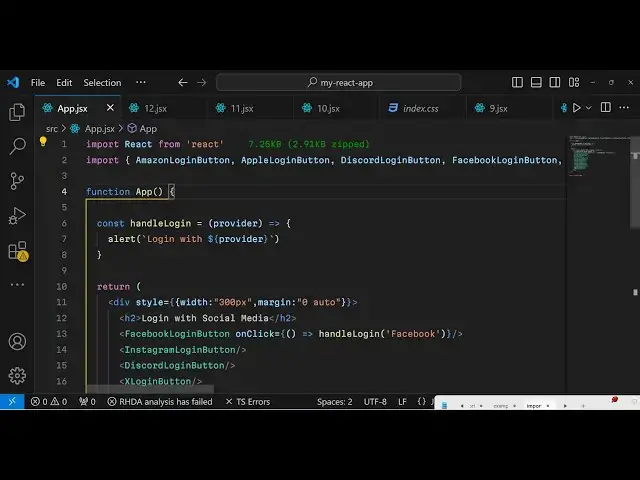Toggle the secondary side bar layout icon
Viewport: 640px width, 480px height.
coord(555,82)
